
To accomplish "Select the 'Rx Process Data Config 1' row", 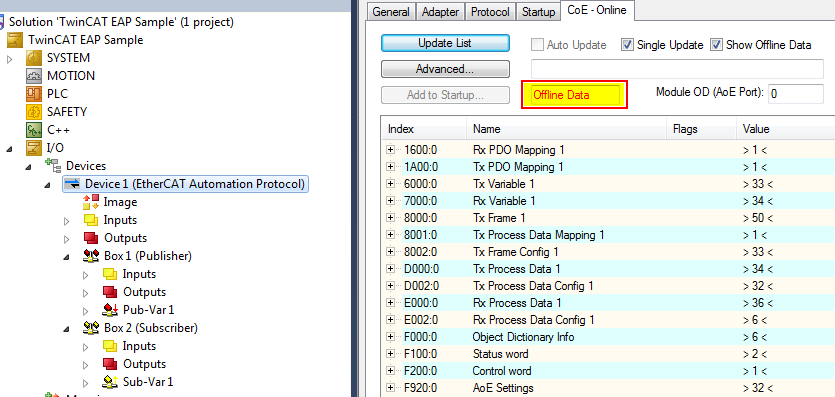I will click(608, 320).
